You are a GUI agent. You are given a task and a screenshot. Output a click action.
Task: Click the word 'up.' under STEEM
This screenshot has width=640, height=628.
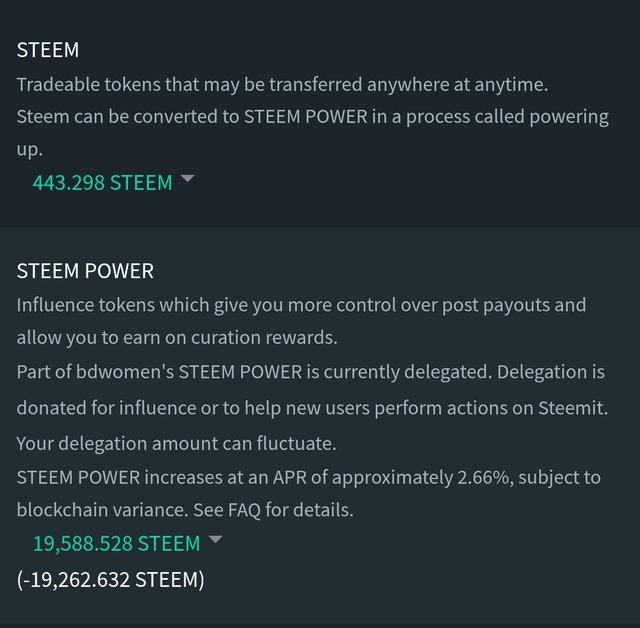[29, 150]
